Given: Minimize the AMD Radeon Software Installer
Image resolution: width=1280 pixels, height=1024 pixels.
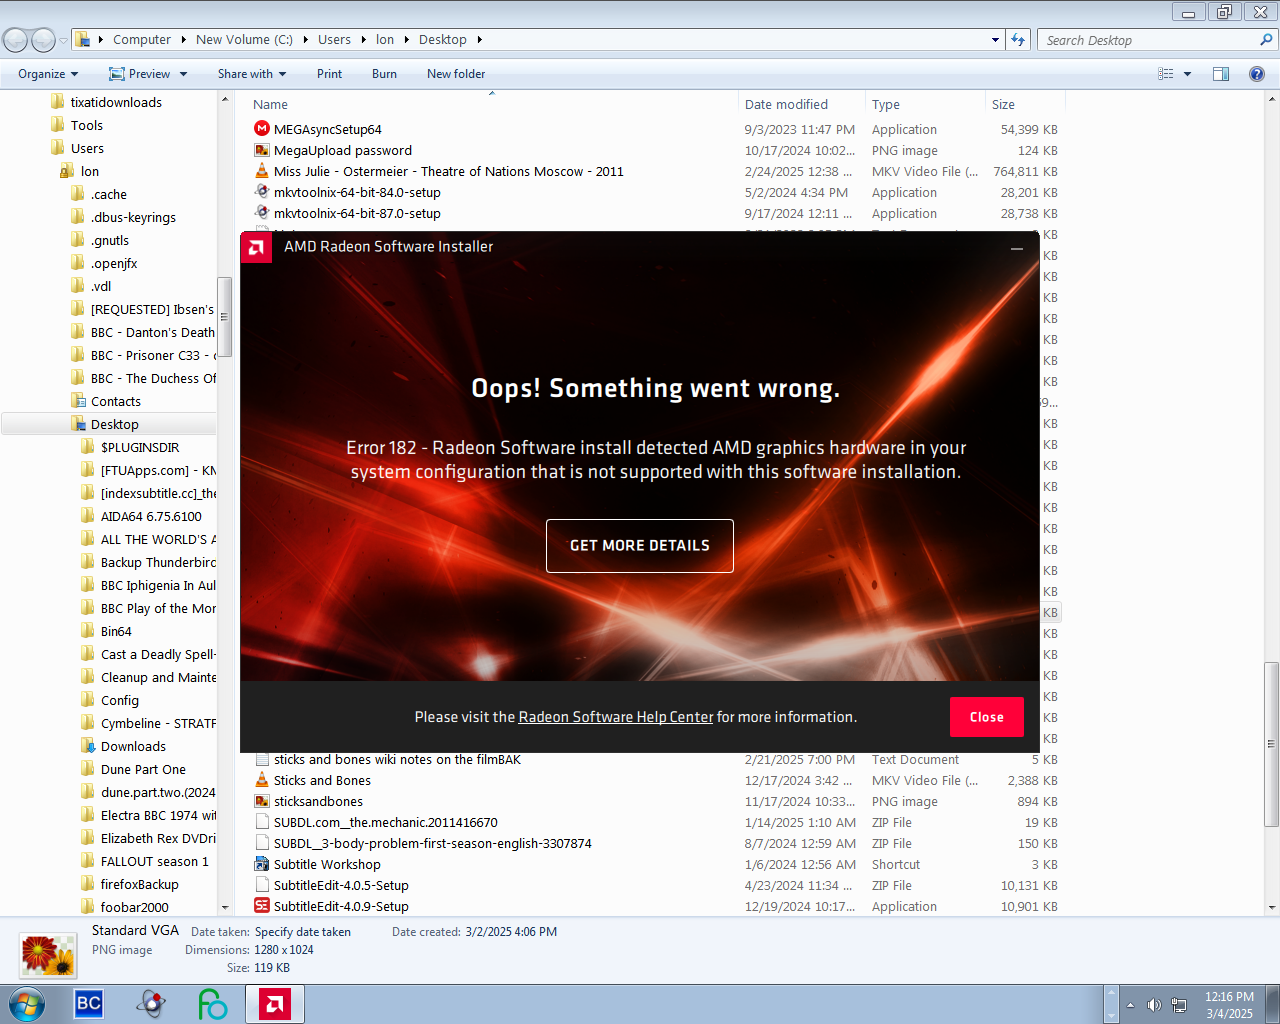Looking at the screenshot, I should tap(1017, 248).
